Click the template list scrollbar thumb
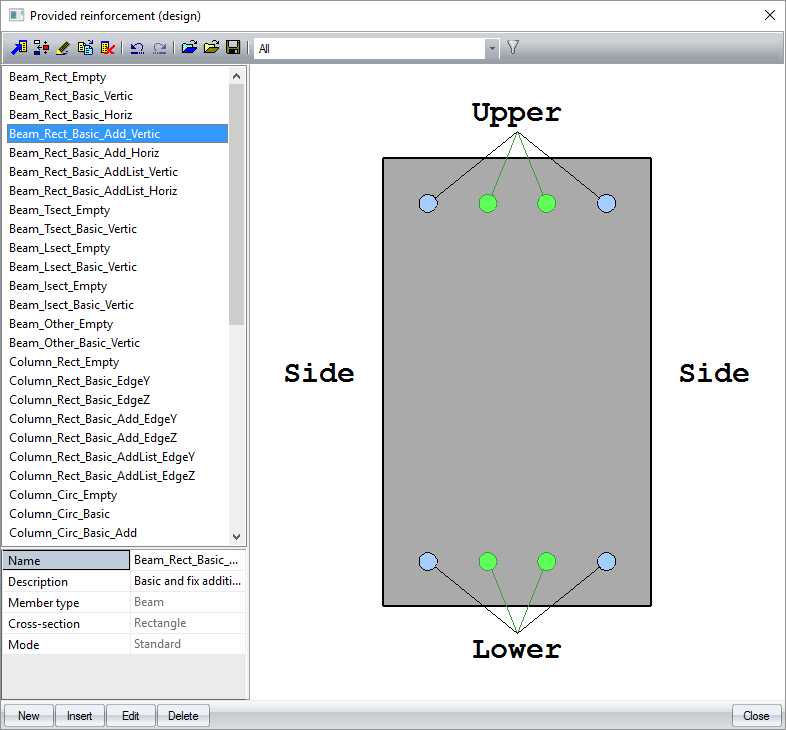Image resolution: width=786 pixels, height=730 pixels. [237, 204]
